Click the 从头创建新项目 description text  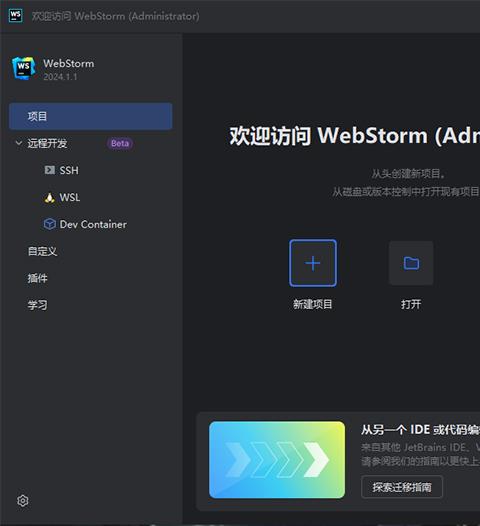point(408,174)
